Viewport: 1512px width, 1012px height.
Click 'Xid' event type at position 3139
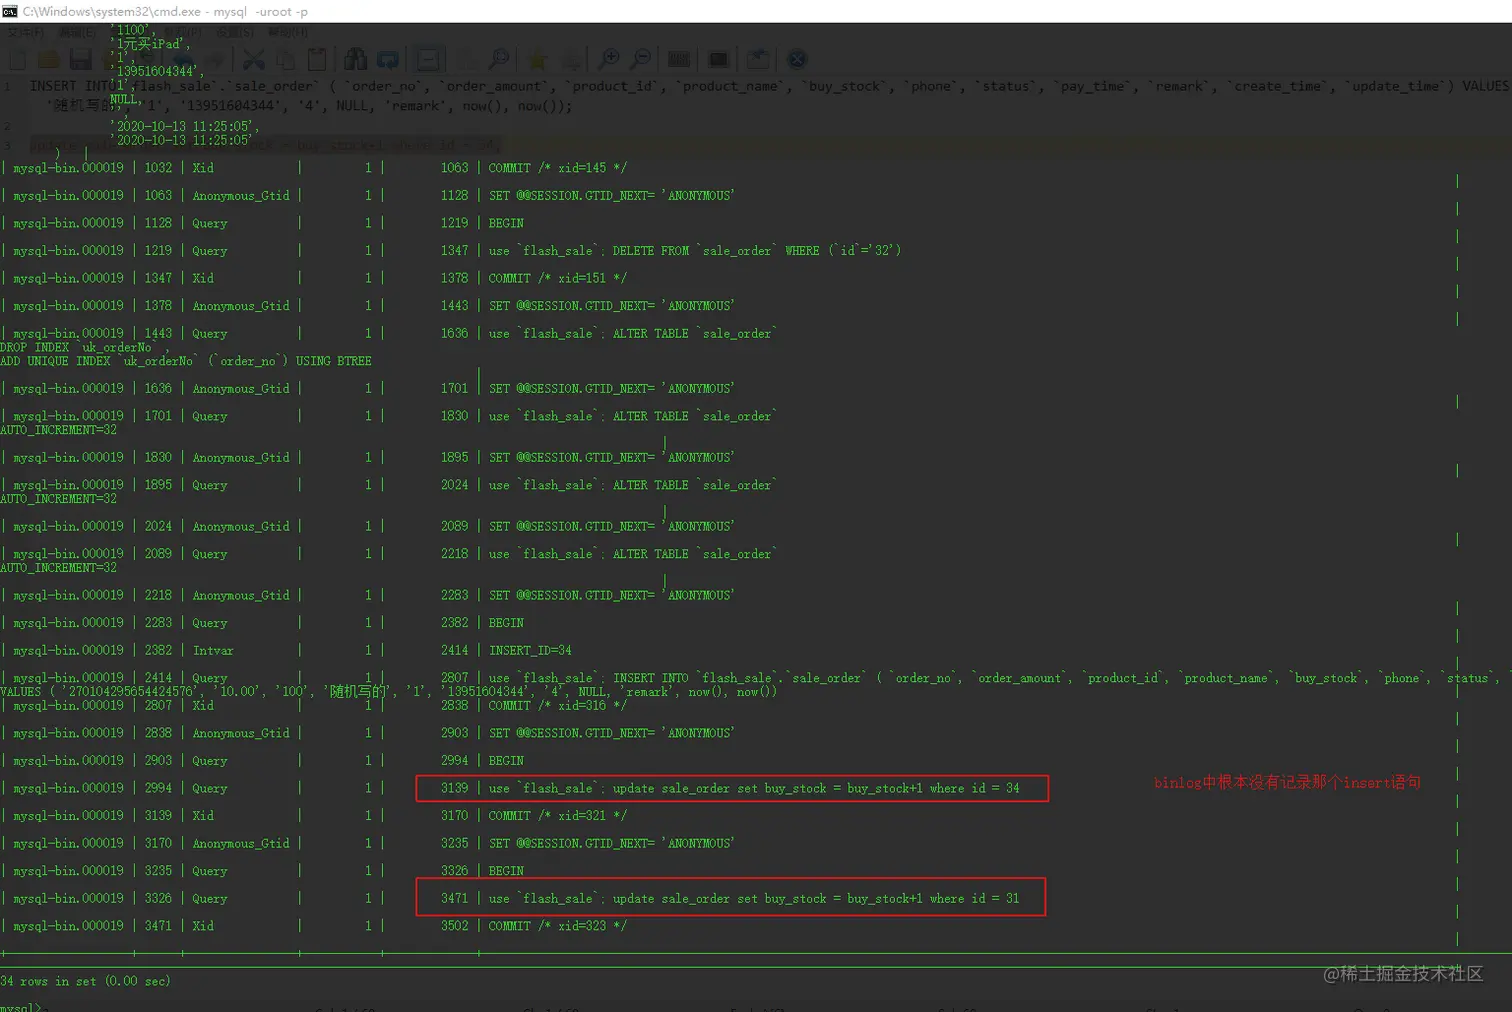(x=203, y=815)
